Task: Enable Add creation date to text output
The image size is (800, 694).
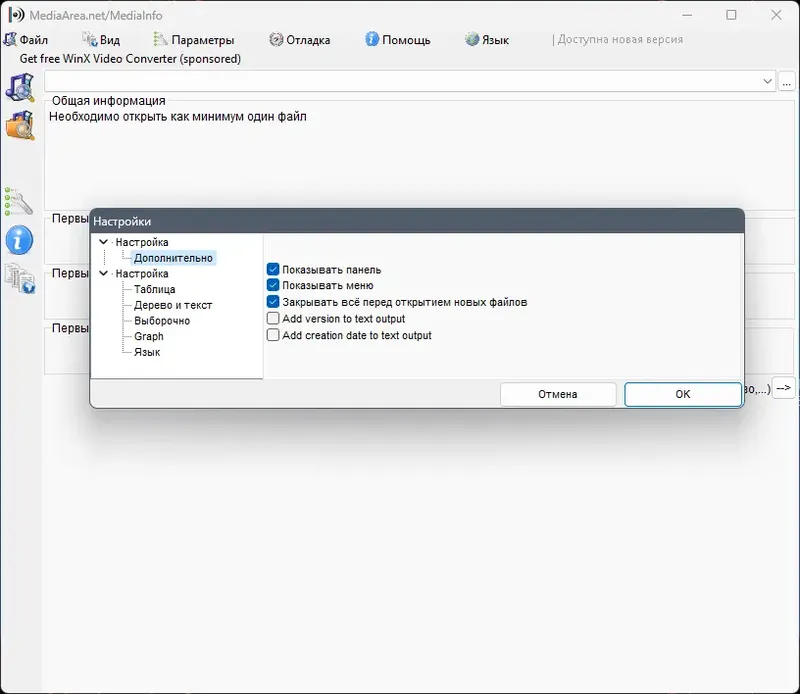Action: pyautogui.click(x=273, y=335)
